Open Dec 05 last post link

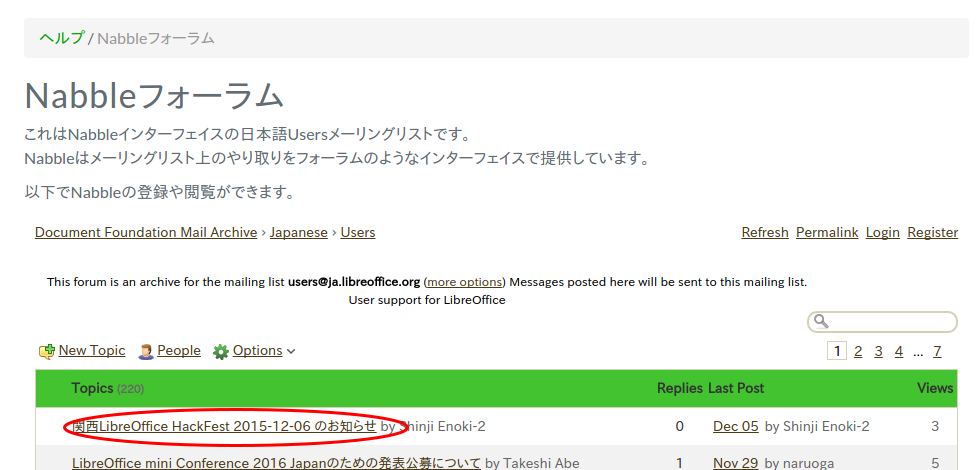(x=736, y=426)
